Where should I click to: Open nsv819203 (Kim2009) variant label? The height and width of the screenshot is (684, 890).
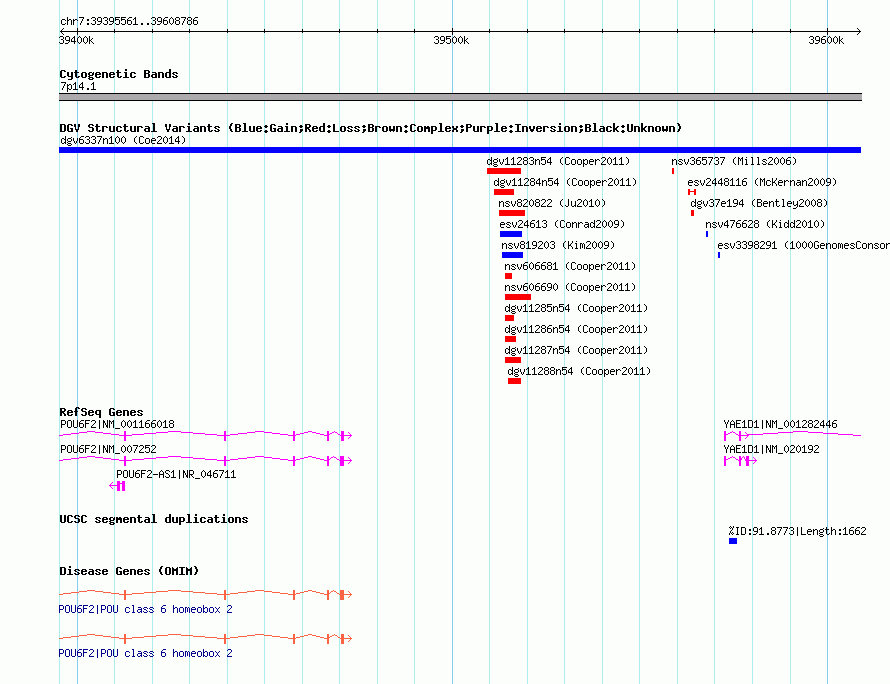[558, 245]
